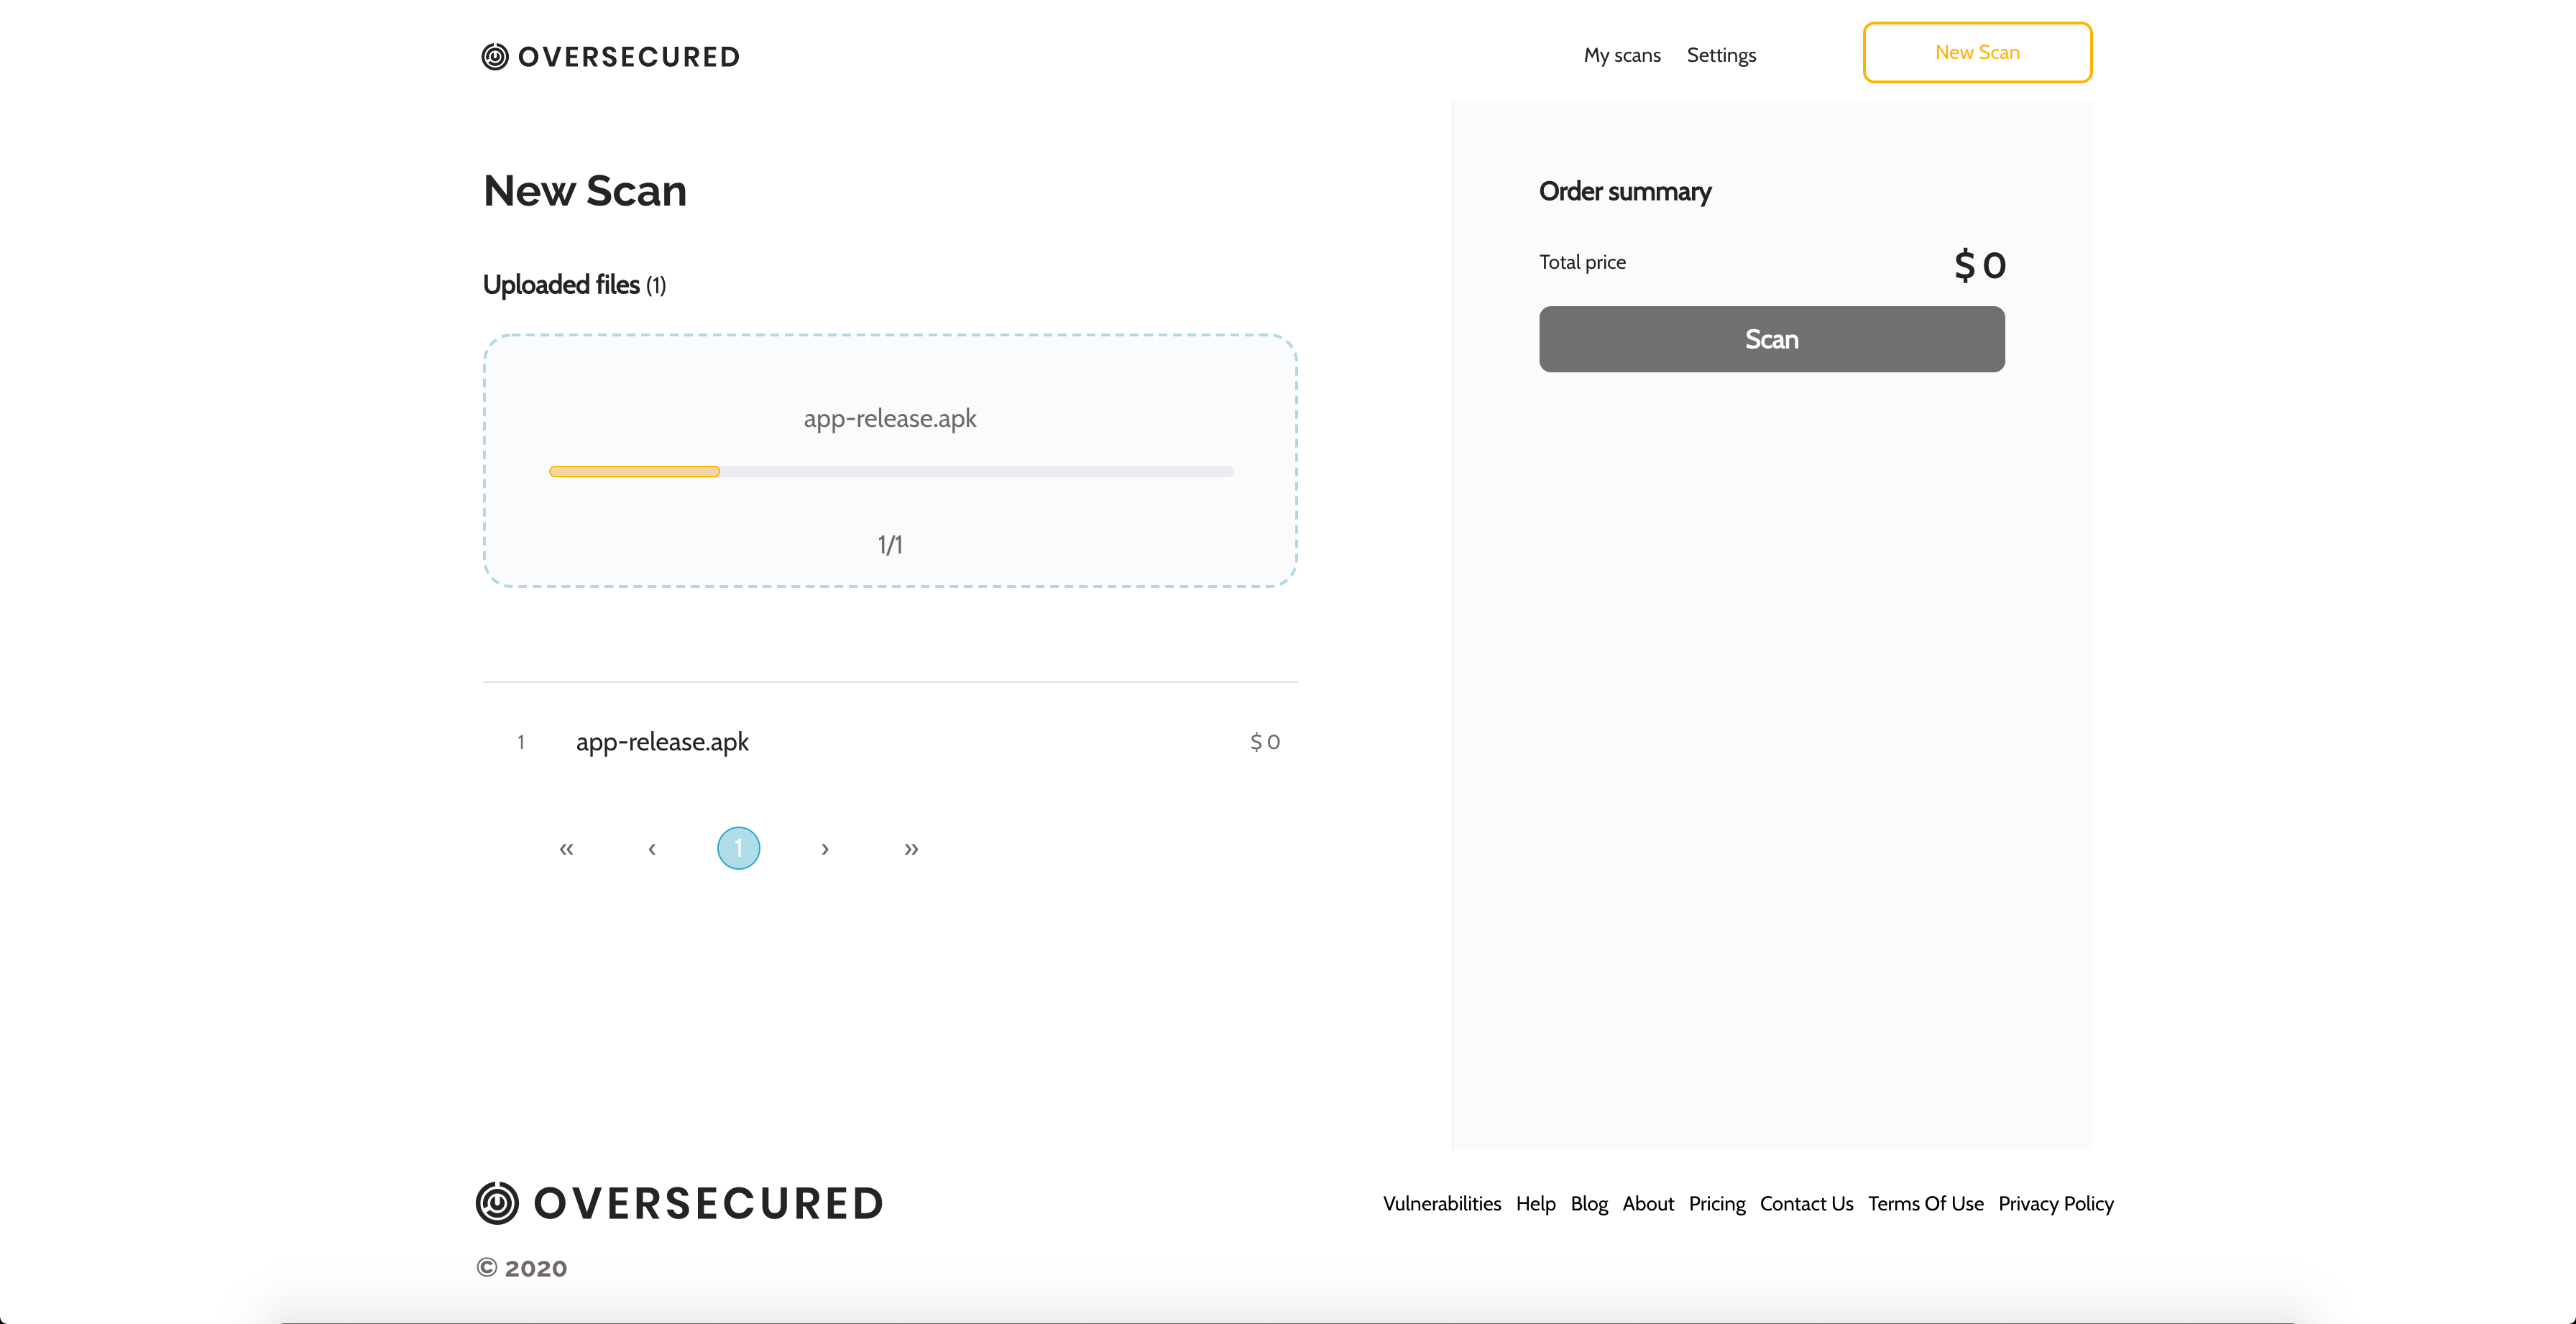
Task: Click the app-release.apk upload progress bar
Action: pyautogui.click(x=890, y=470)
